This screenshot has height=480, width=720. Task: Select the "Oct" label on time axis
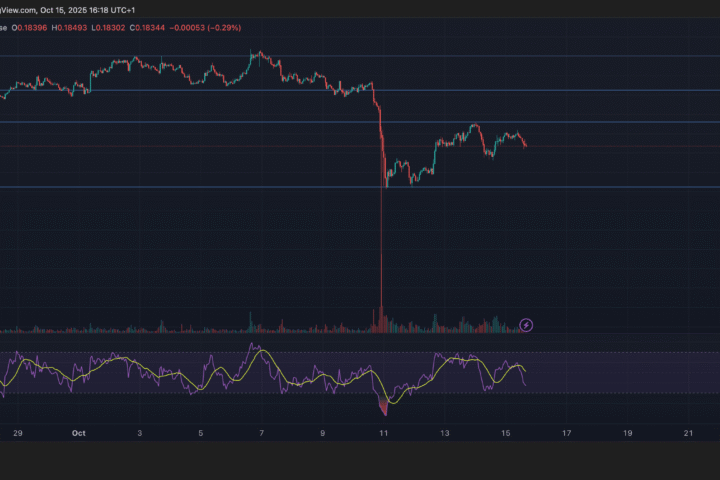tap(79, 433)
